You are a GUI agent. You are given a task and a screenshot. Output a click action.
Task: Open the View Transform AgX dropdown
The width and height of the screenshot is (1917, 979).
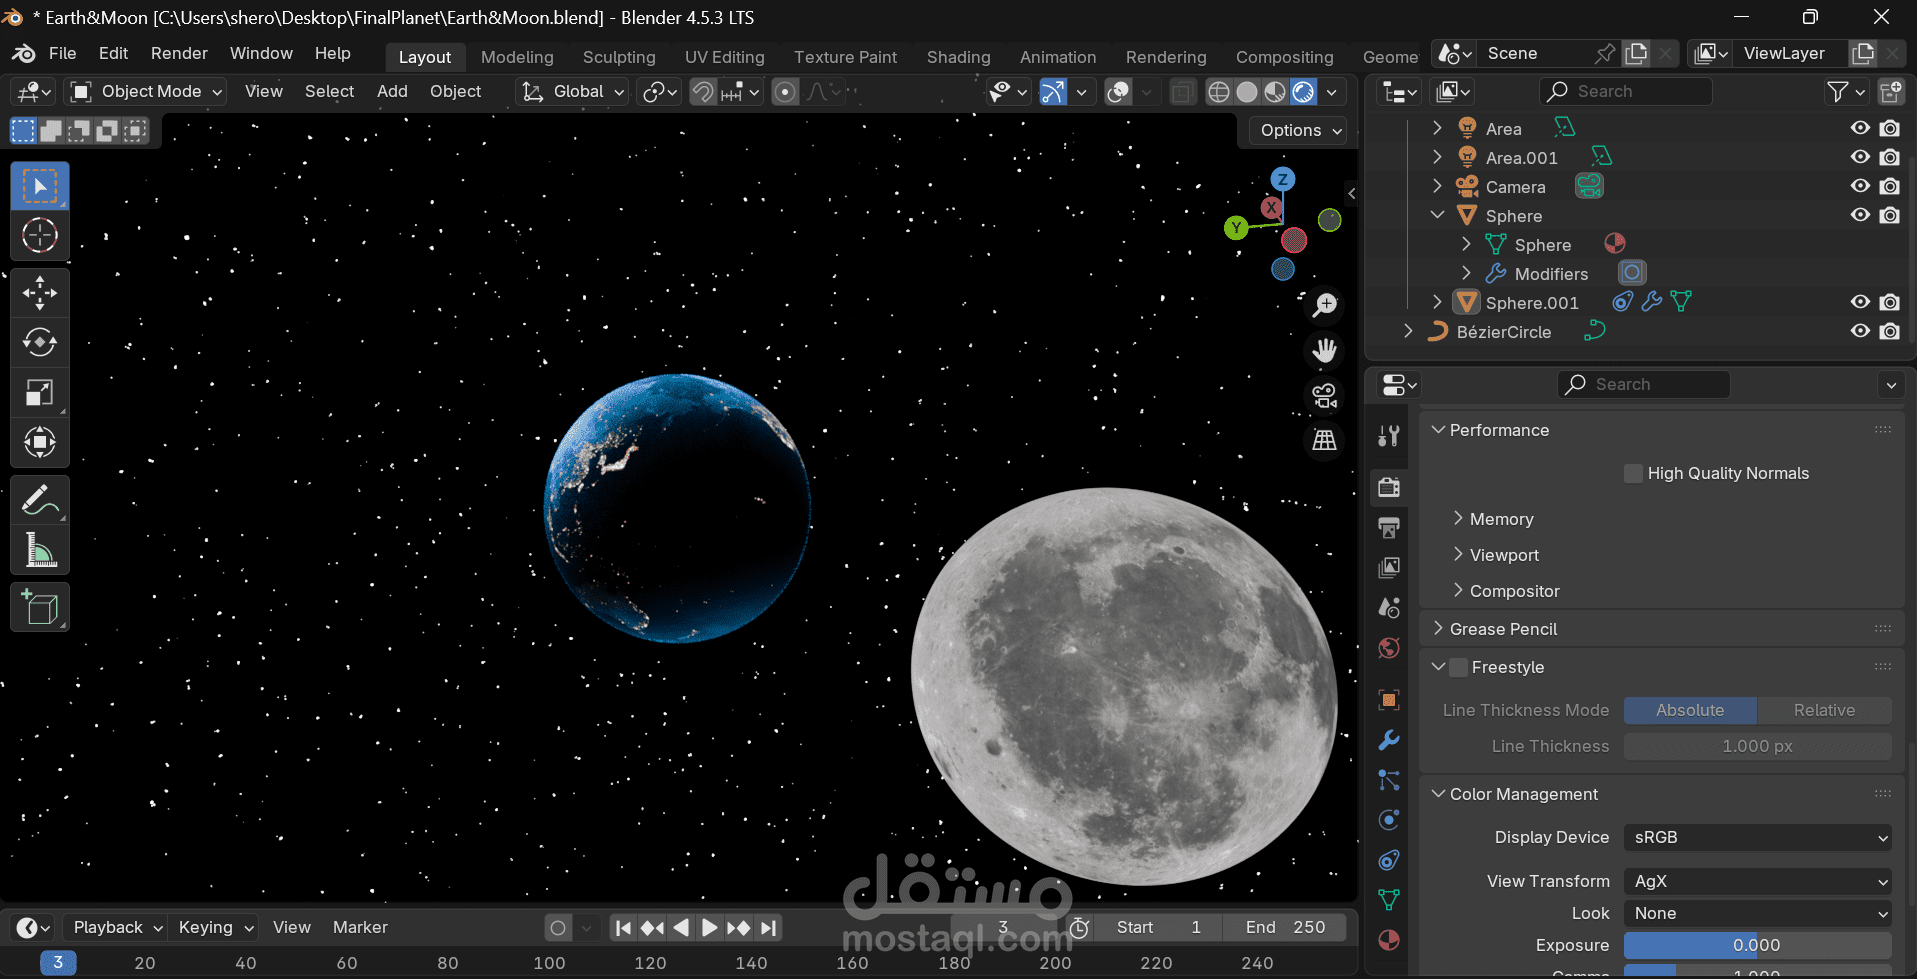click(x=1758, y=881)
